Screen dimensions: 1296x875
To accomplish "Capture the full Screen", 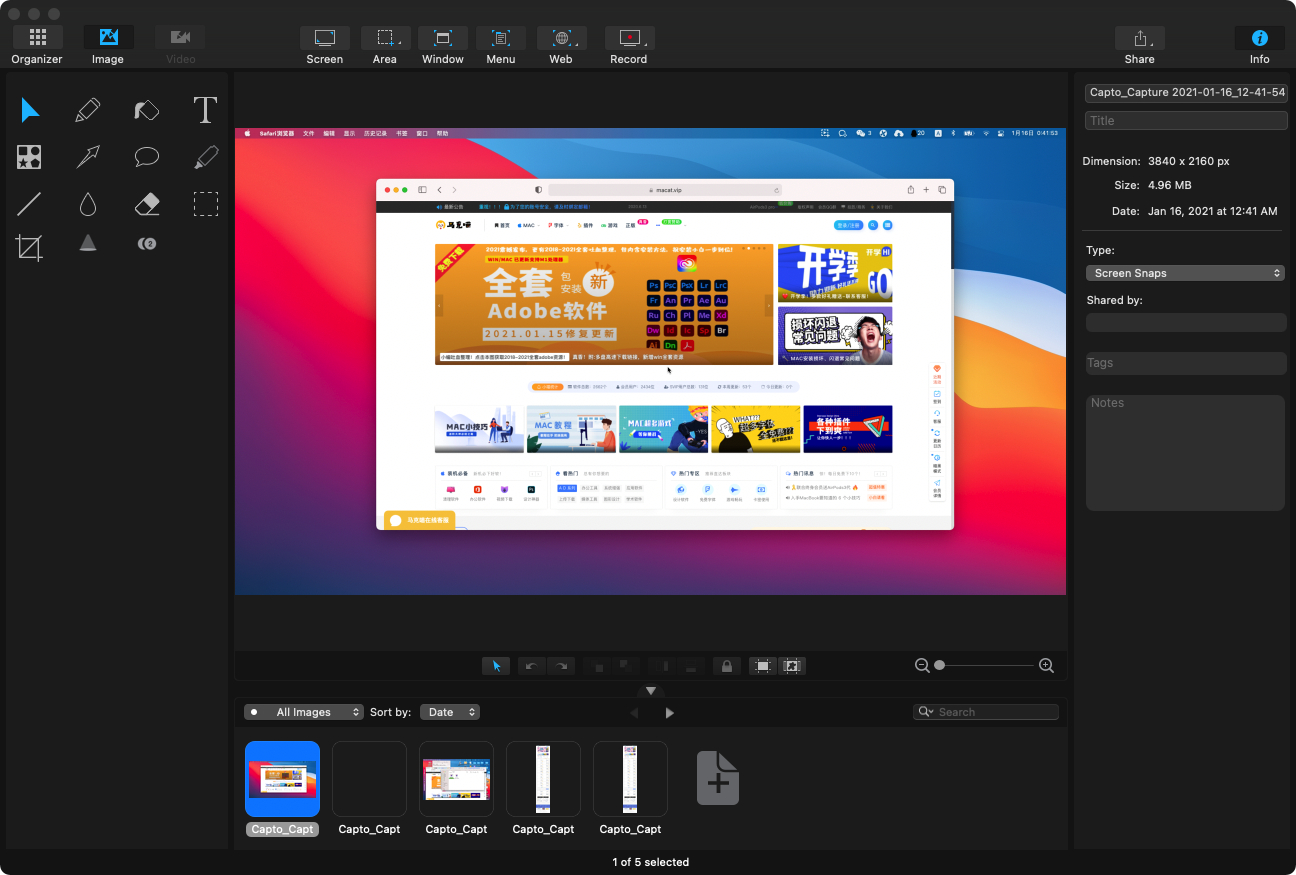I will pyautogui.click(x=325, y=46).
